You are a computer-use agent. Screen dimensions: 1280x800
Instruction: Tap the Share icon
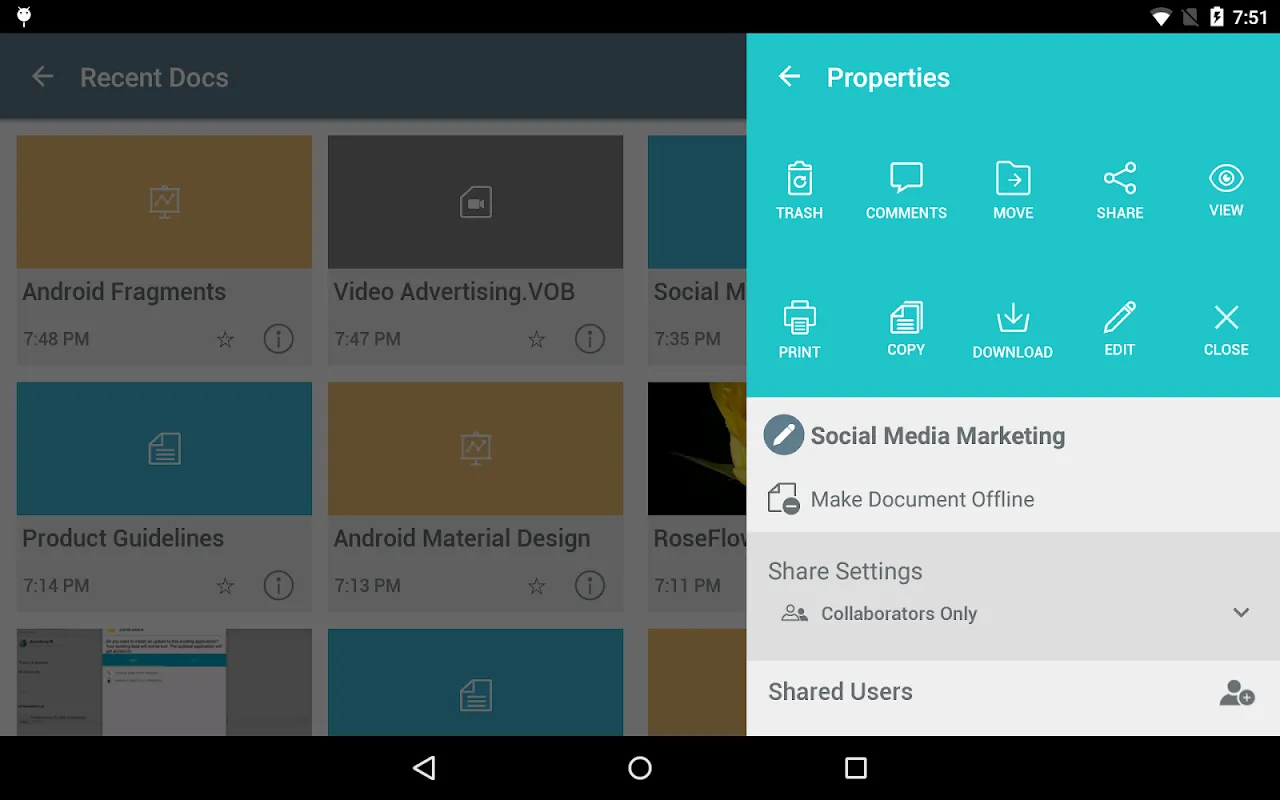coord(1119,180)
